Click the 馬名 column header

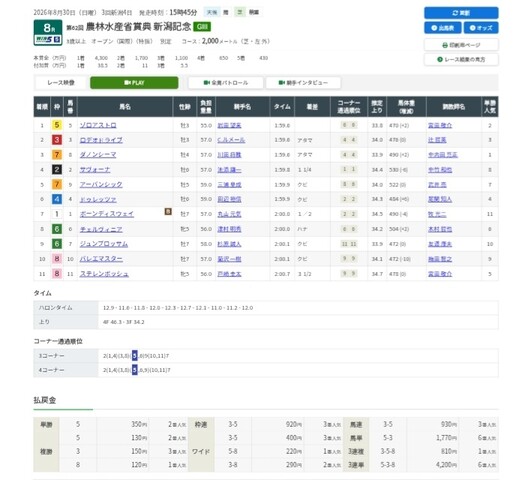tap(125, 107)
